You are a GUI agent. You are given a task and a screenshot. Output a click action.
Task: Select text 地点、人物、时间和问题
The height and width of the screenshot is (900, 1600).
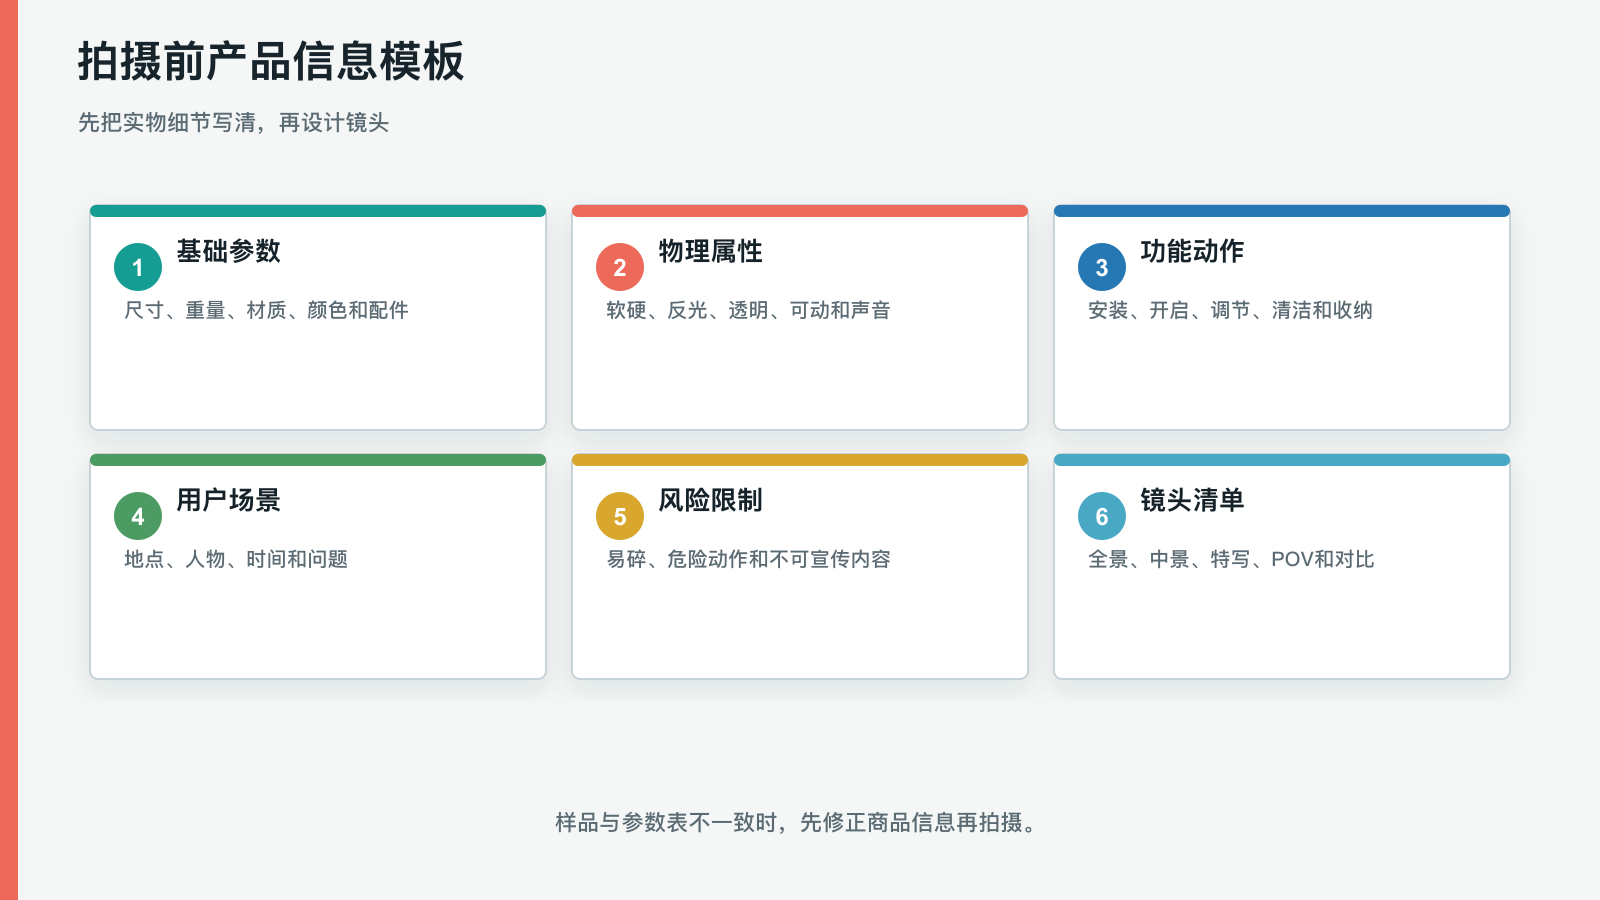[x=236, y=559]
